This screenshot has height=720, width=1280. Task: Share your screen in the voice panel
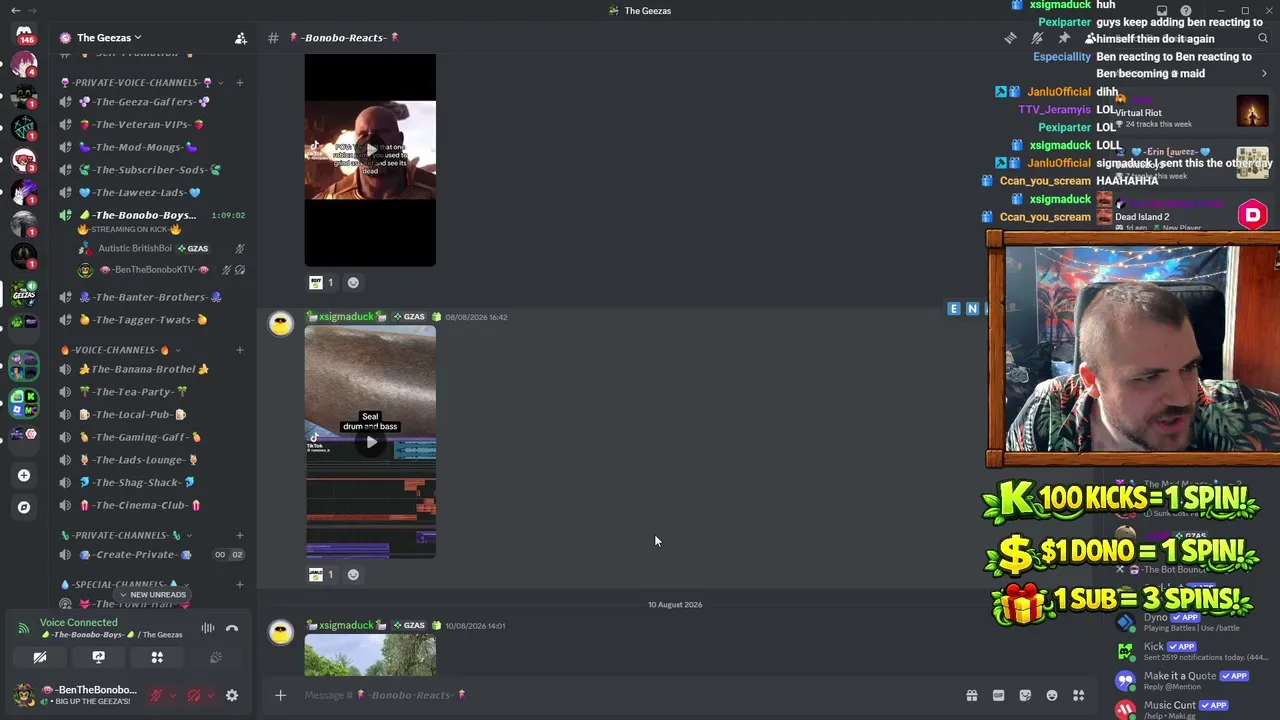(x=98, y=657)
